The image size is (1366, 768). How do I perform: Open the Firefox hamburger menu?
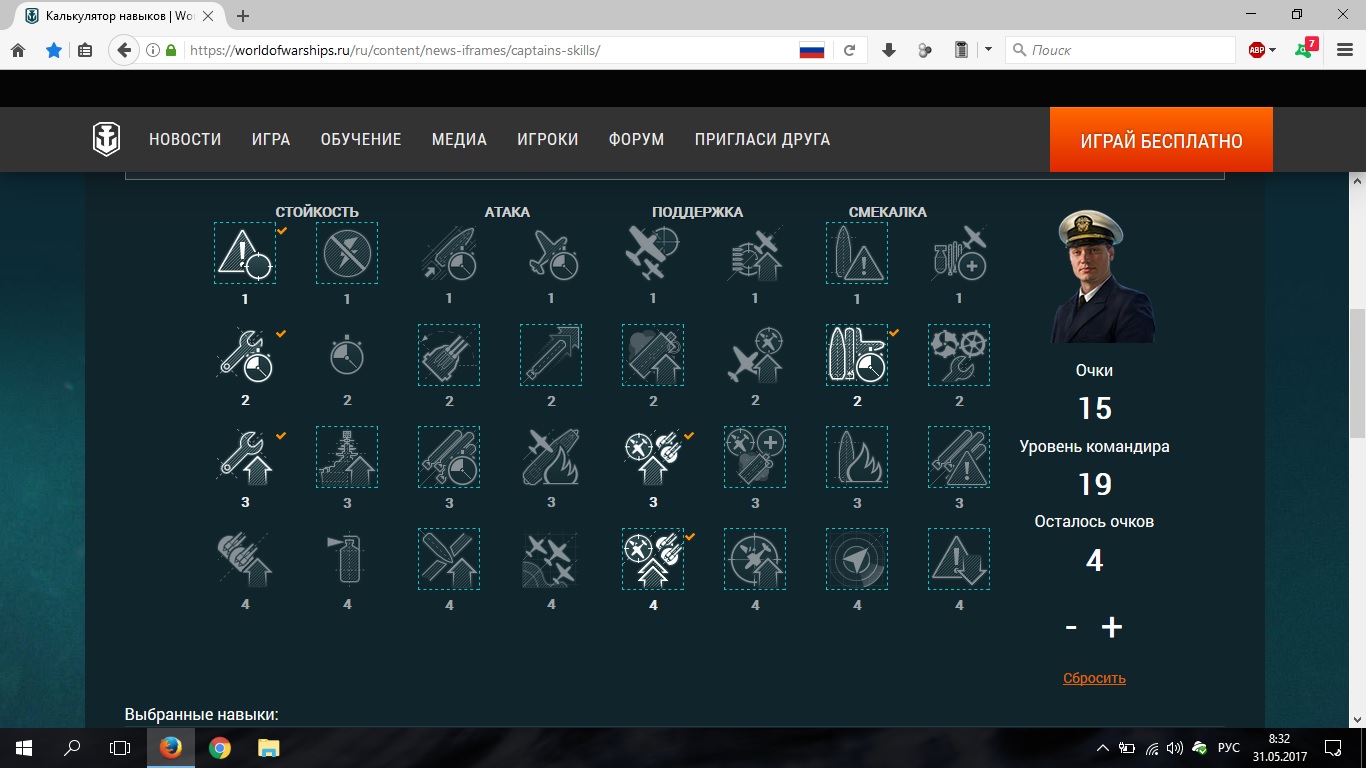(1345, 50)
